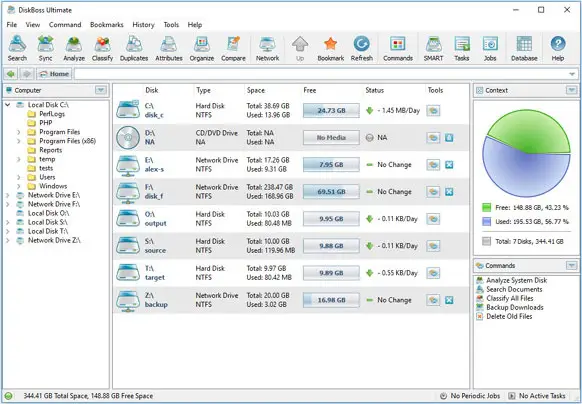Open the Compare tool

click(x=233, y=49)
